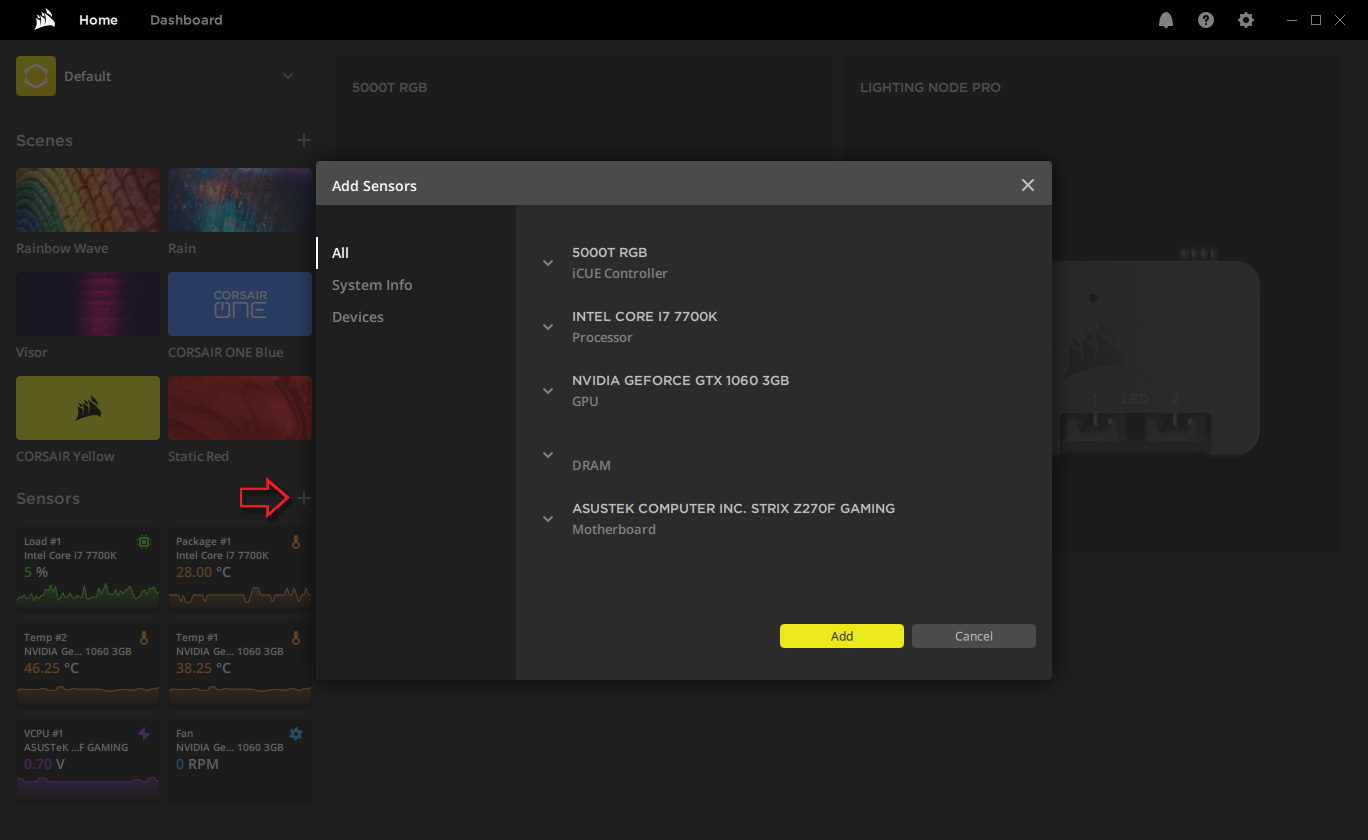The height and width of the screenshot is (840, 1368).
Task: Add a new sensor with plus icon
Action: tap(304, 498)
